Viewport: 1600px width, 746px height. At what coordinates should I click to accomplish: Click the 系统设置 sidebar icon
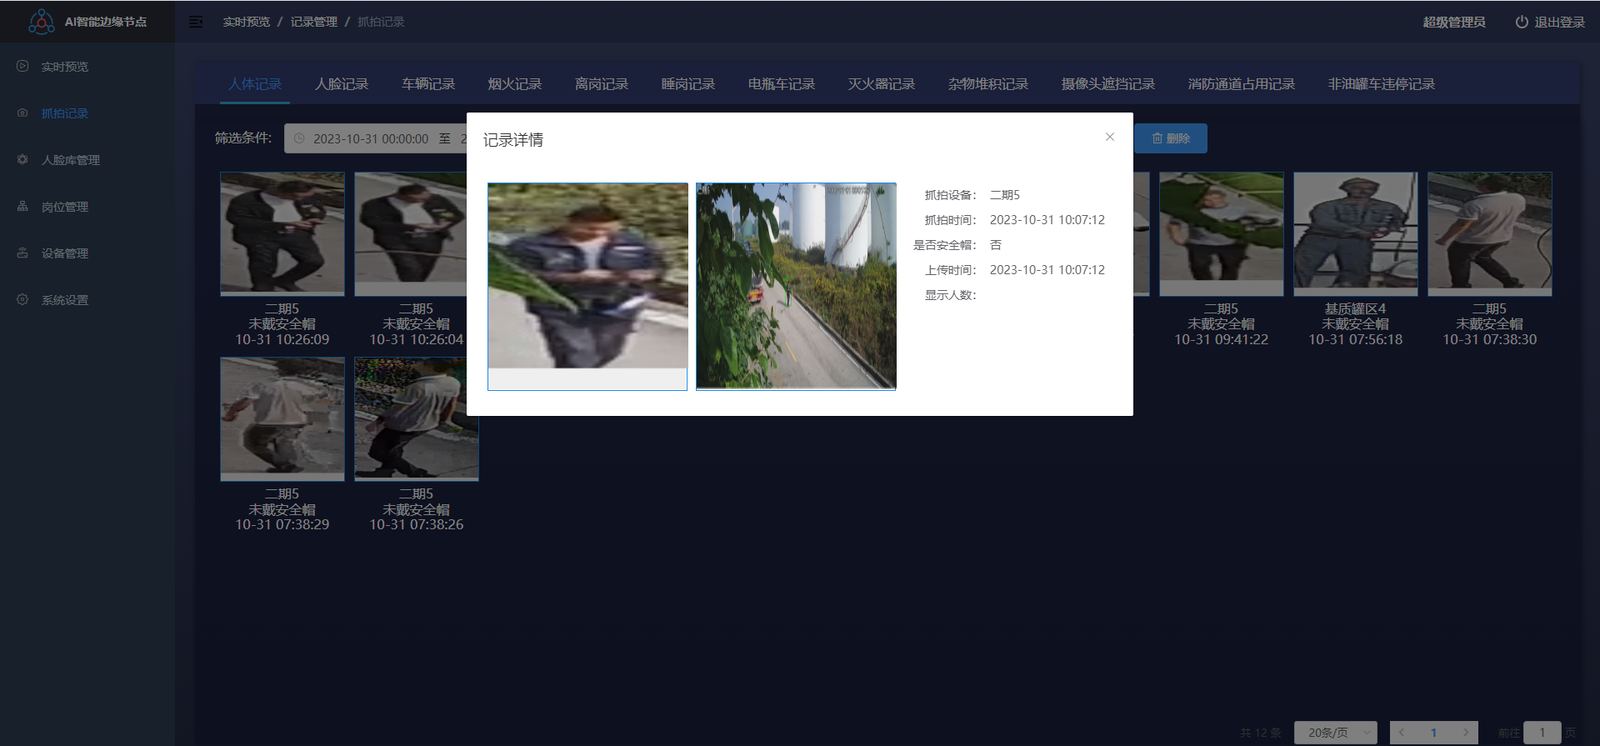pos(22,299)
